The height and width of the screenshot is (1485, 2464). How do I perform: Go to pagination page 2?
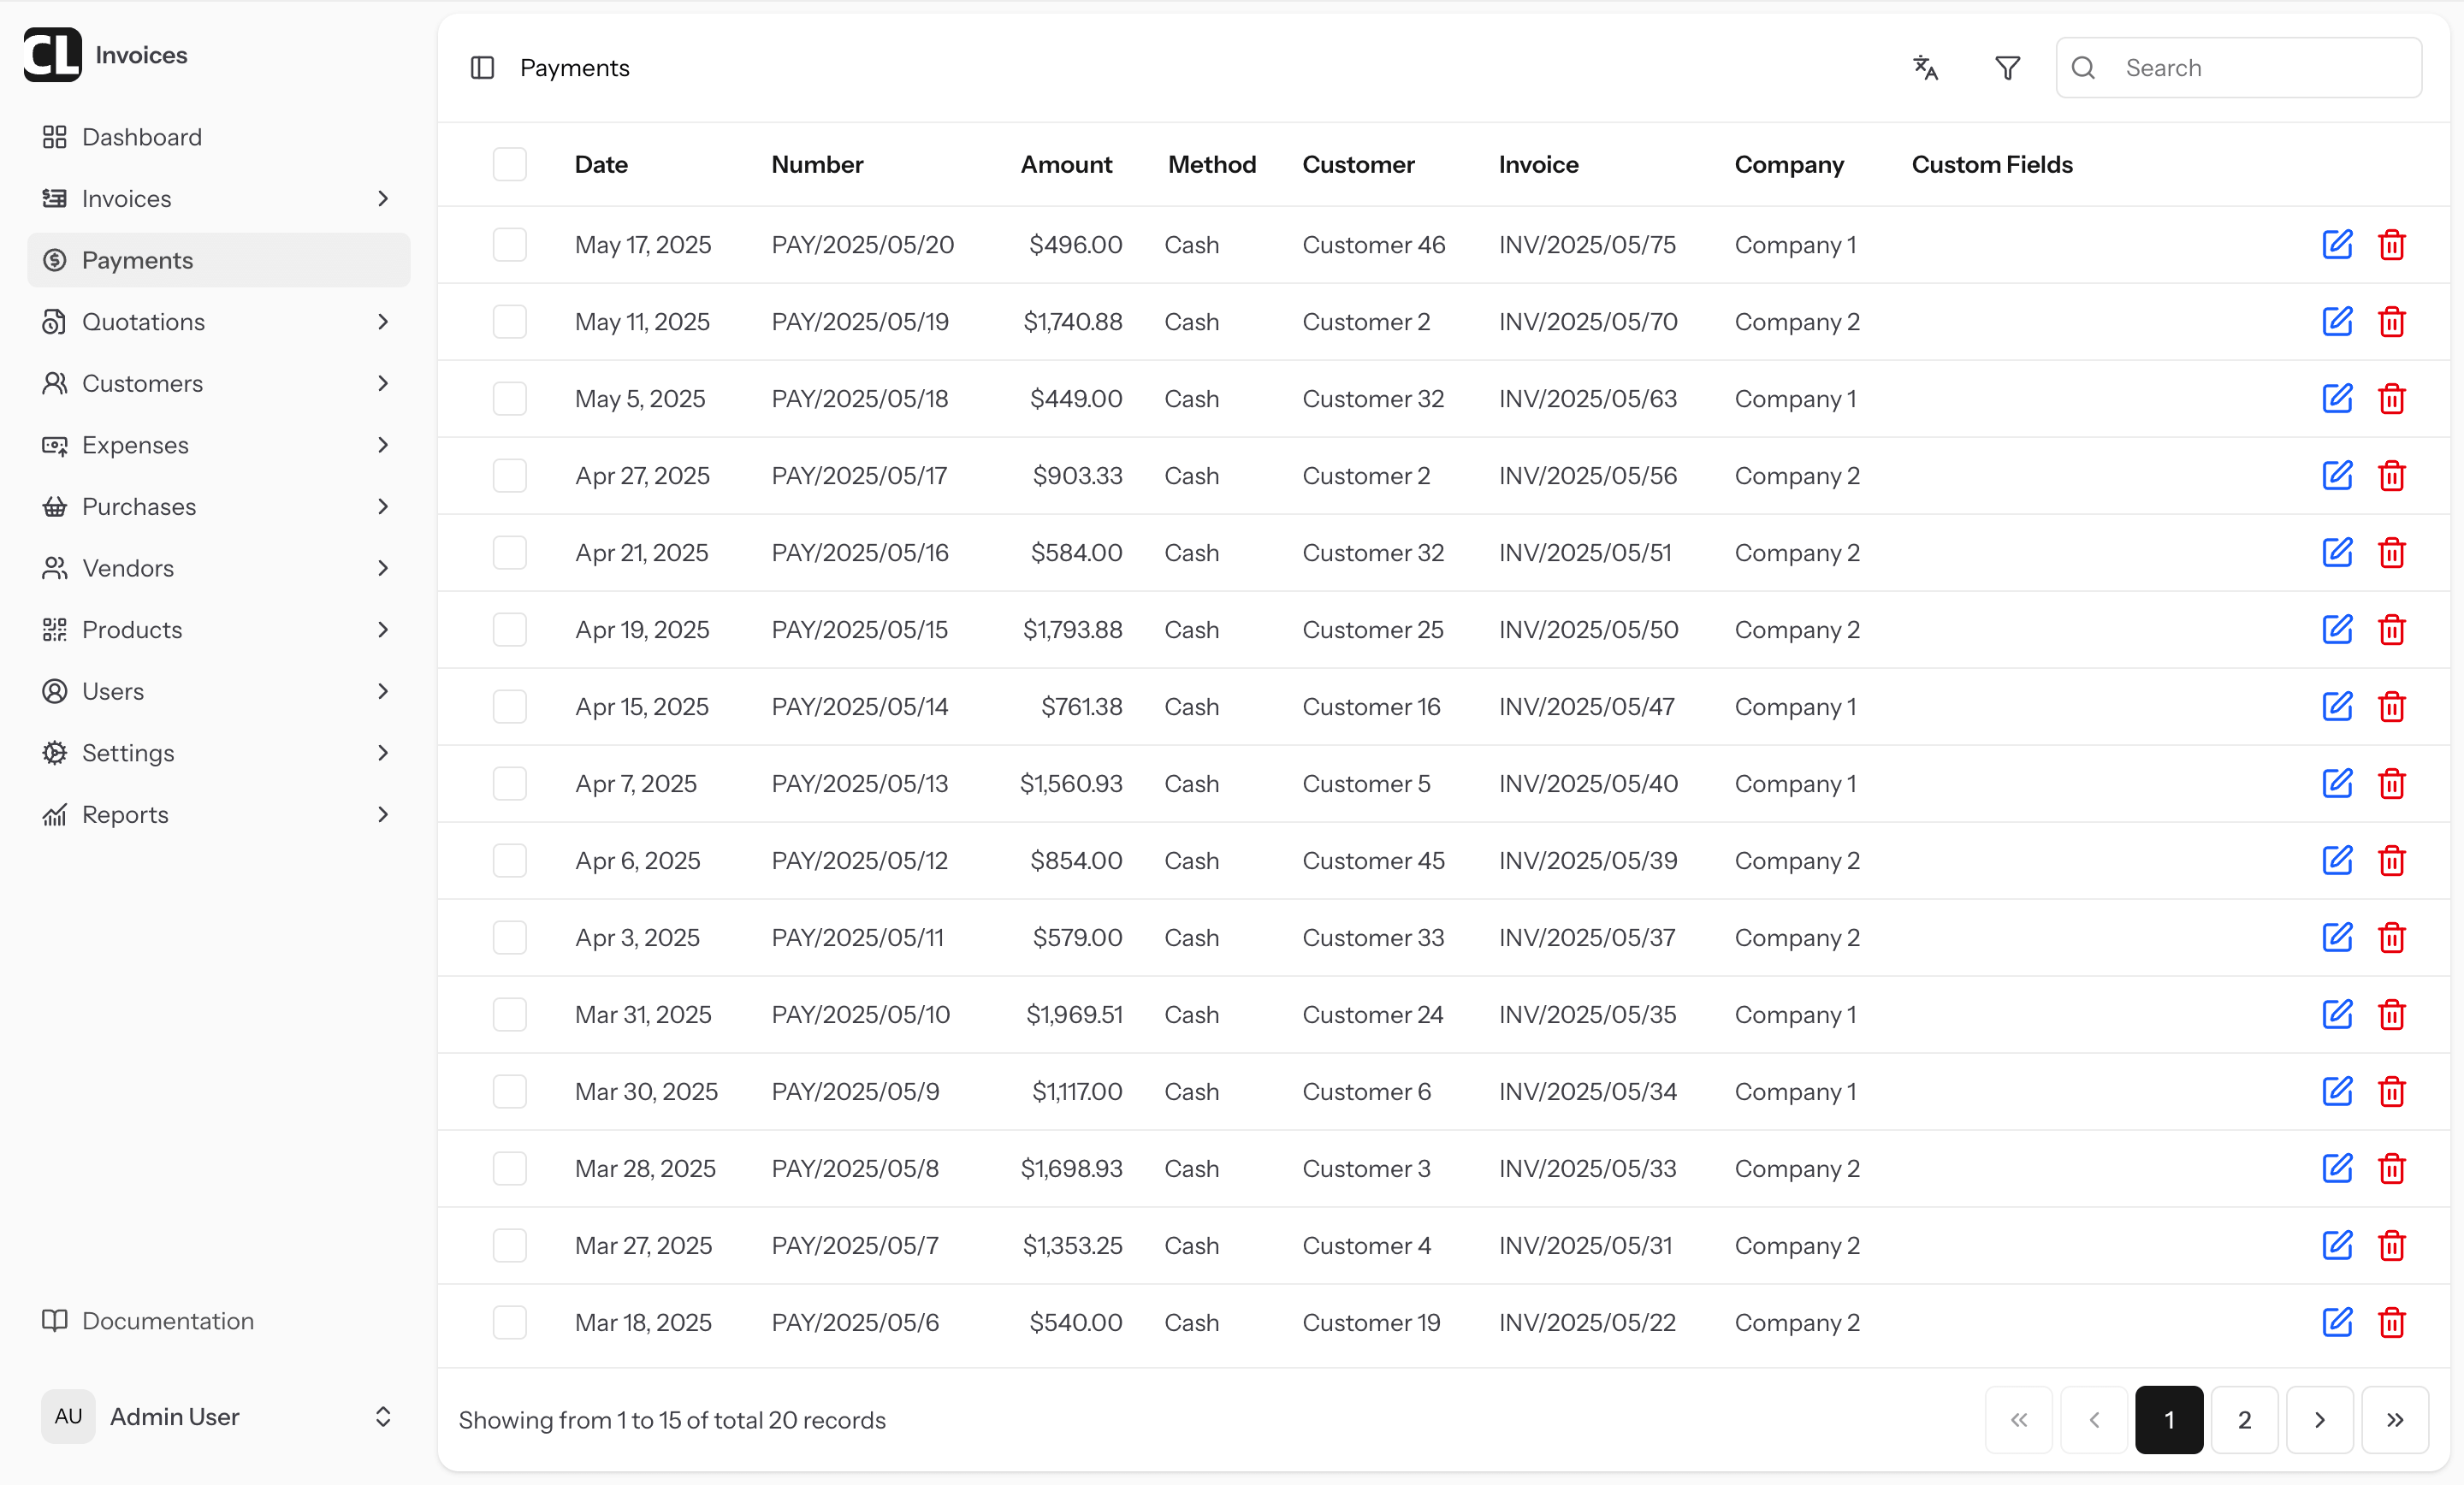2244,1419
